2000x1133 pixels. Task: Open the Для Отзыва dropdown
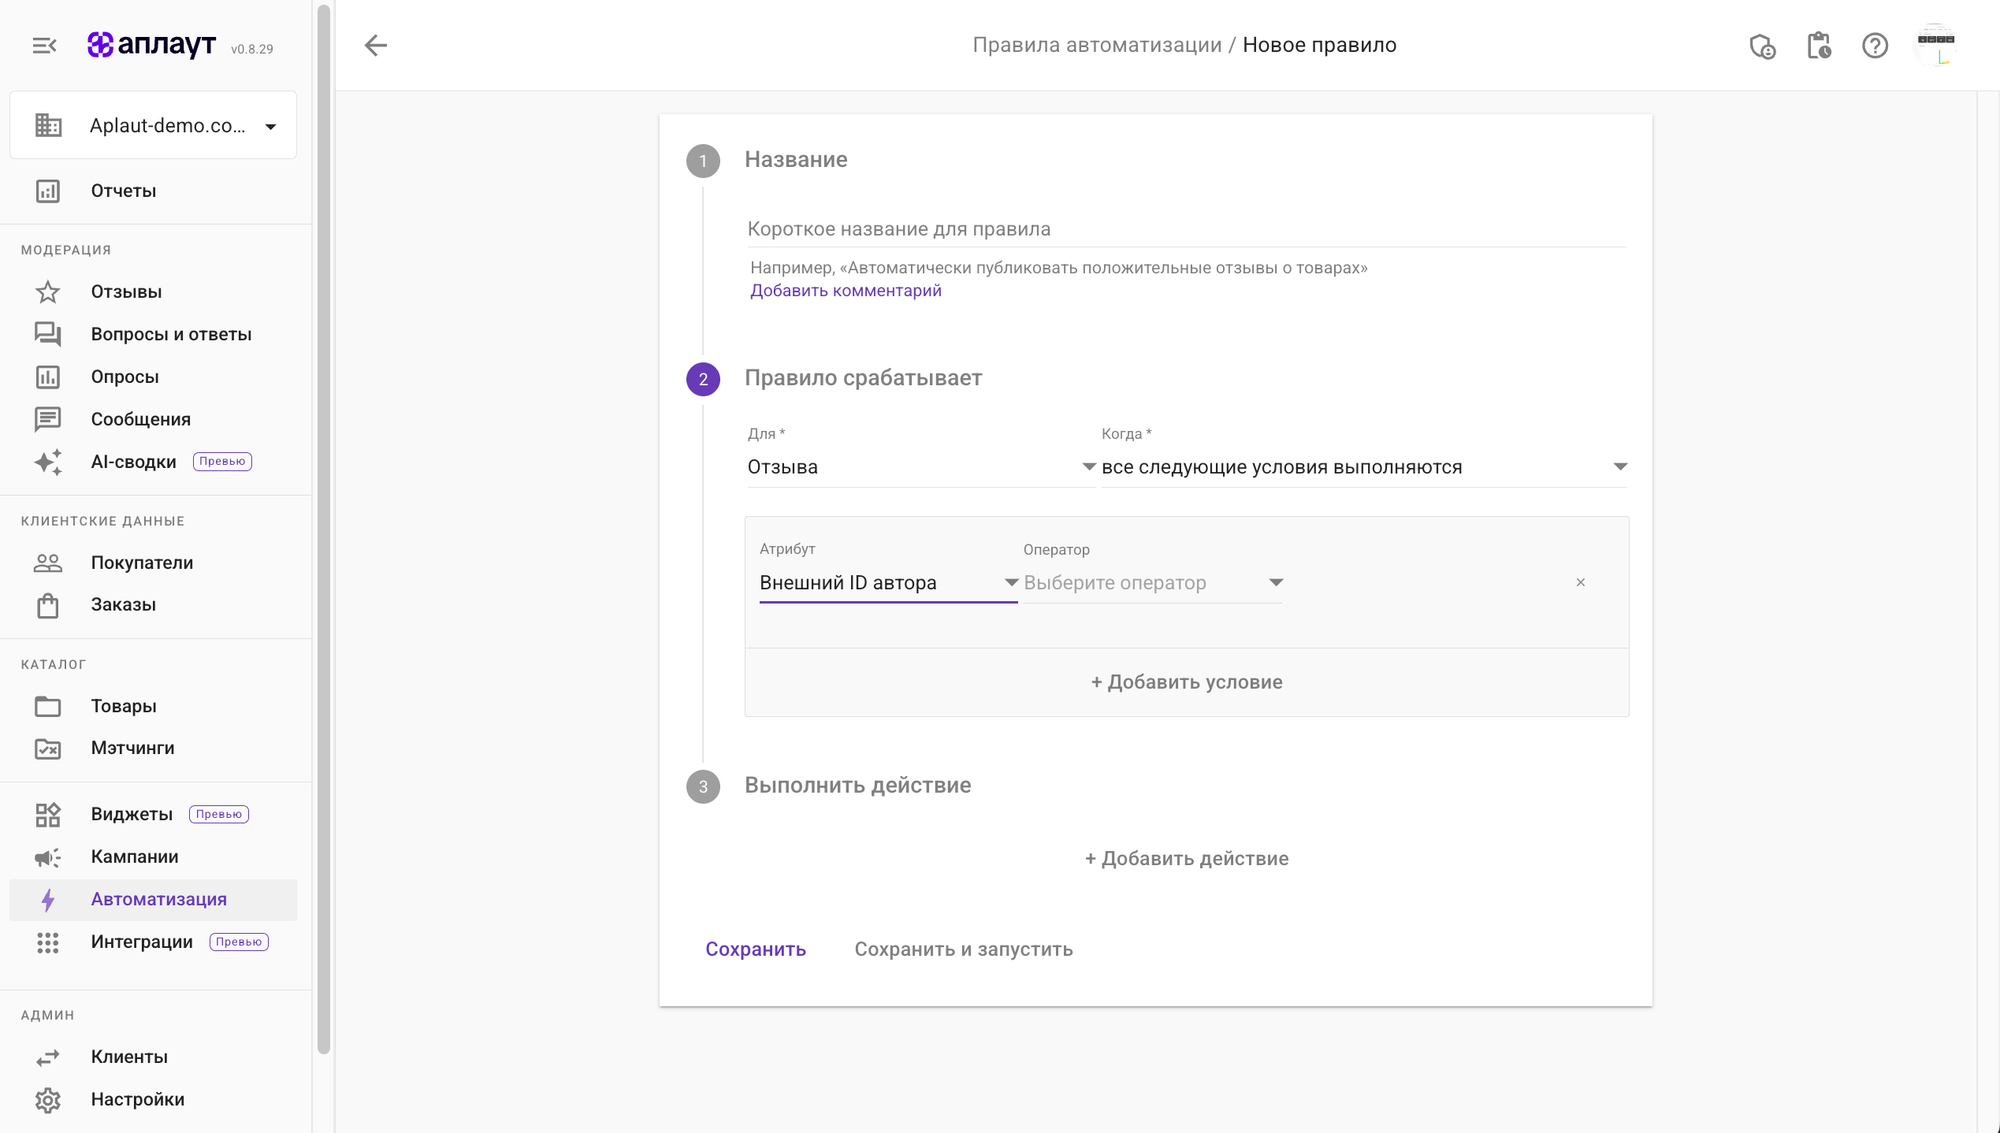pyautogui.click(x=921, y=467)
